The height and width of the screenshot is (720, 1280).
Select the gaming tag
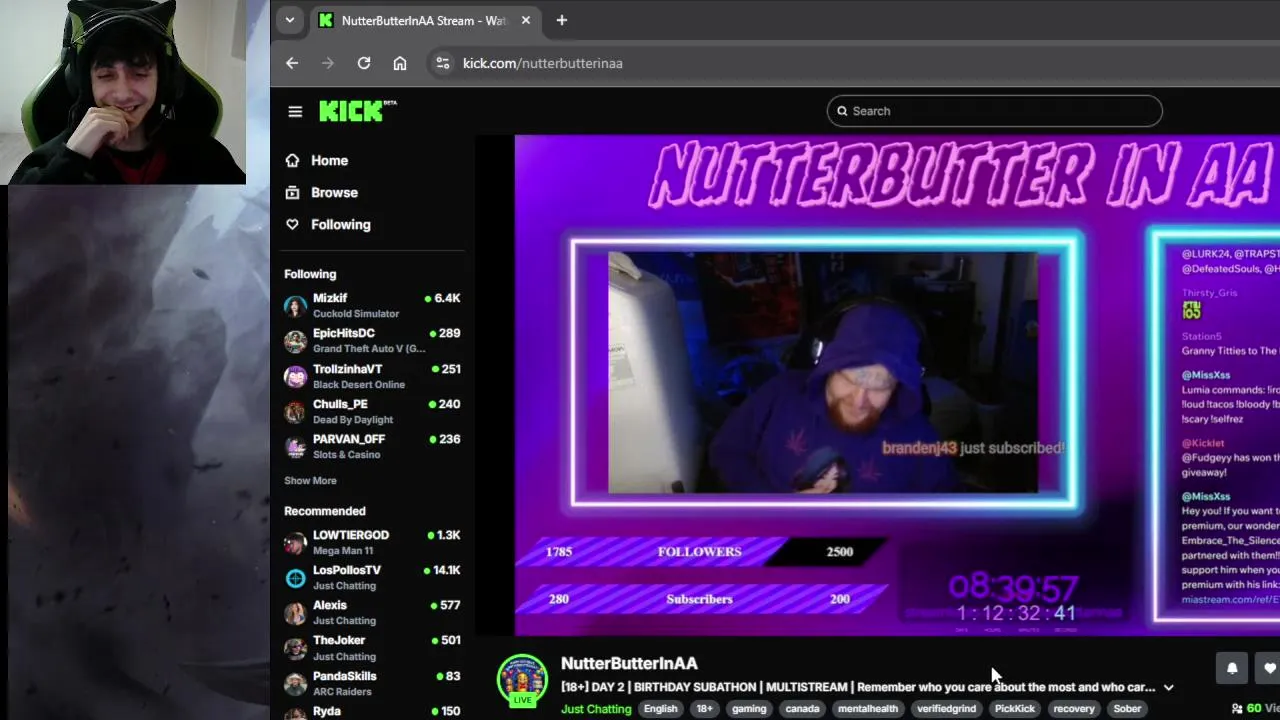click(x=749, y=709)
